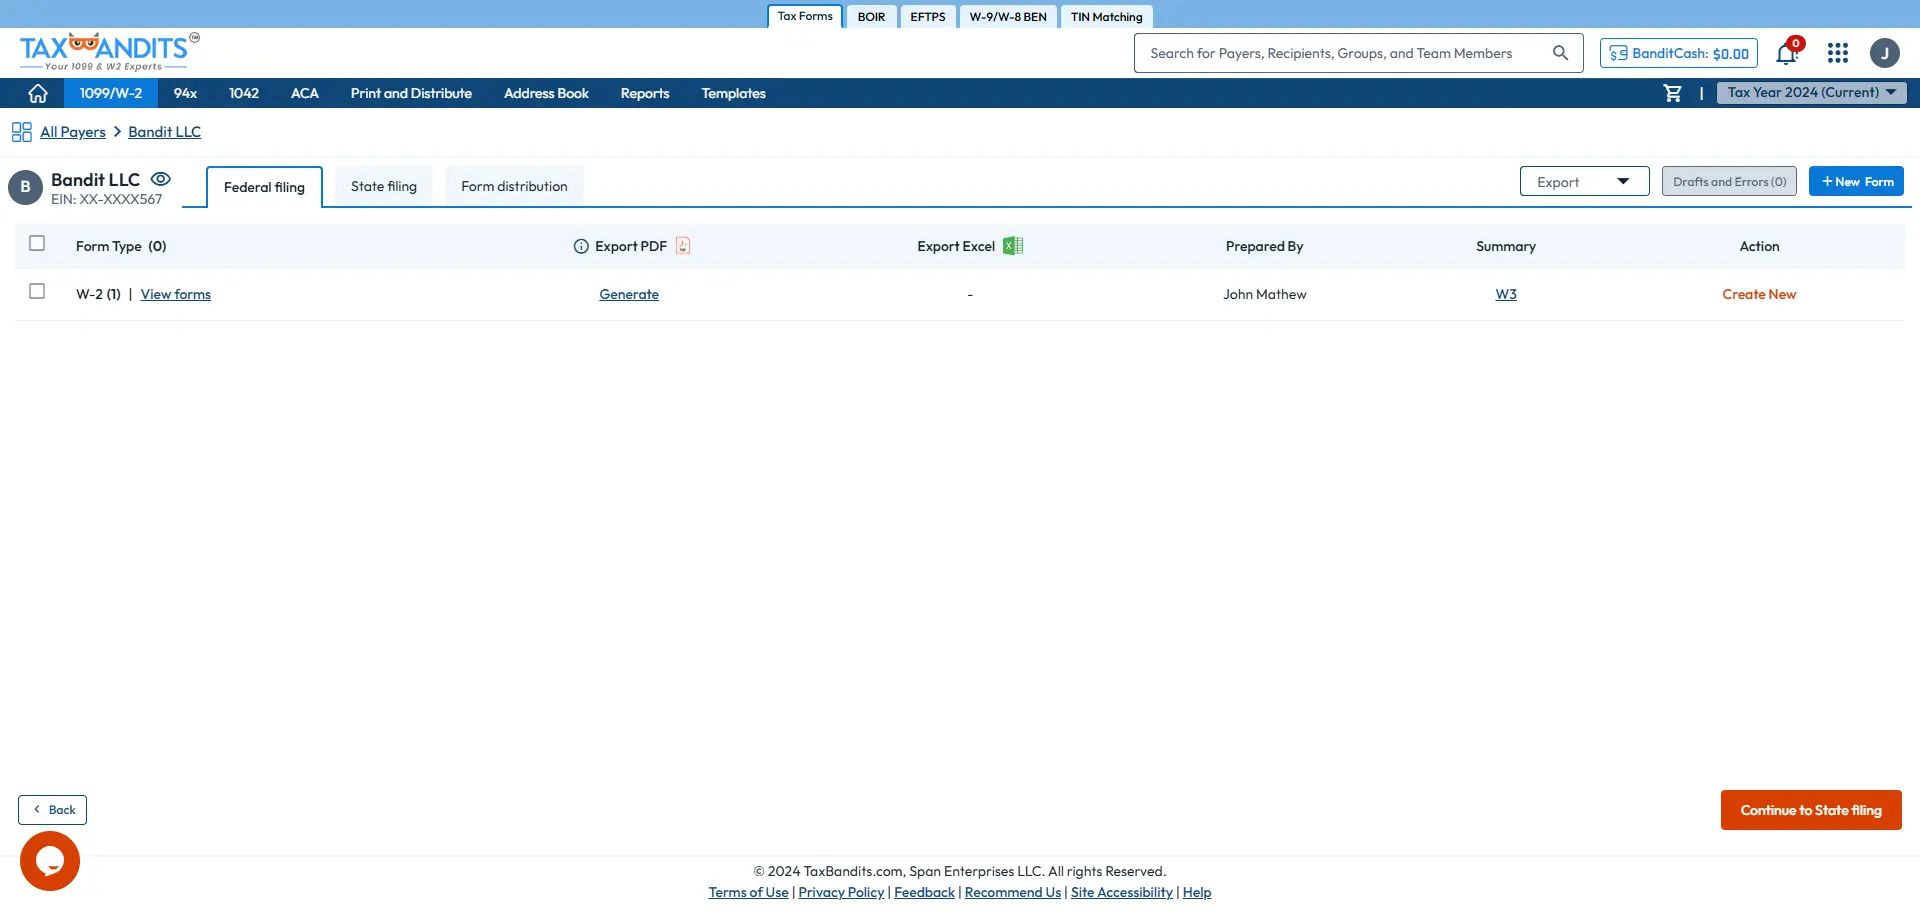This screenshot has width=1920, height=911.
Task: Open the All Payers breadcrumb link
Action: point(73,132)
